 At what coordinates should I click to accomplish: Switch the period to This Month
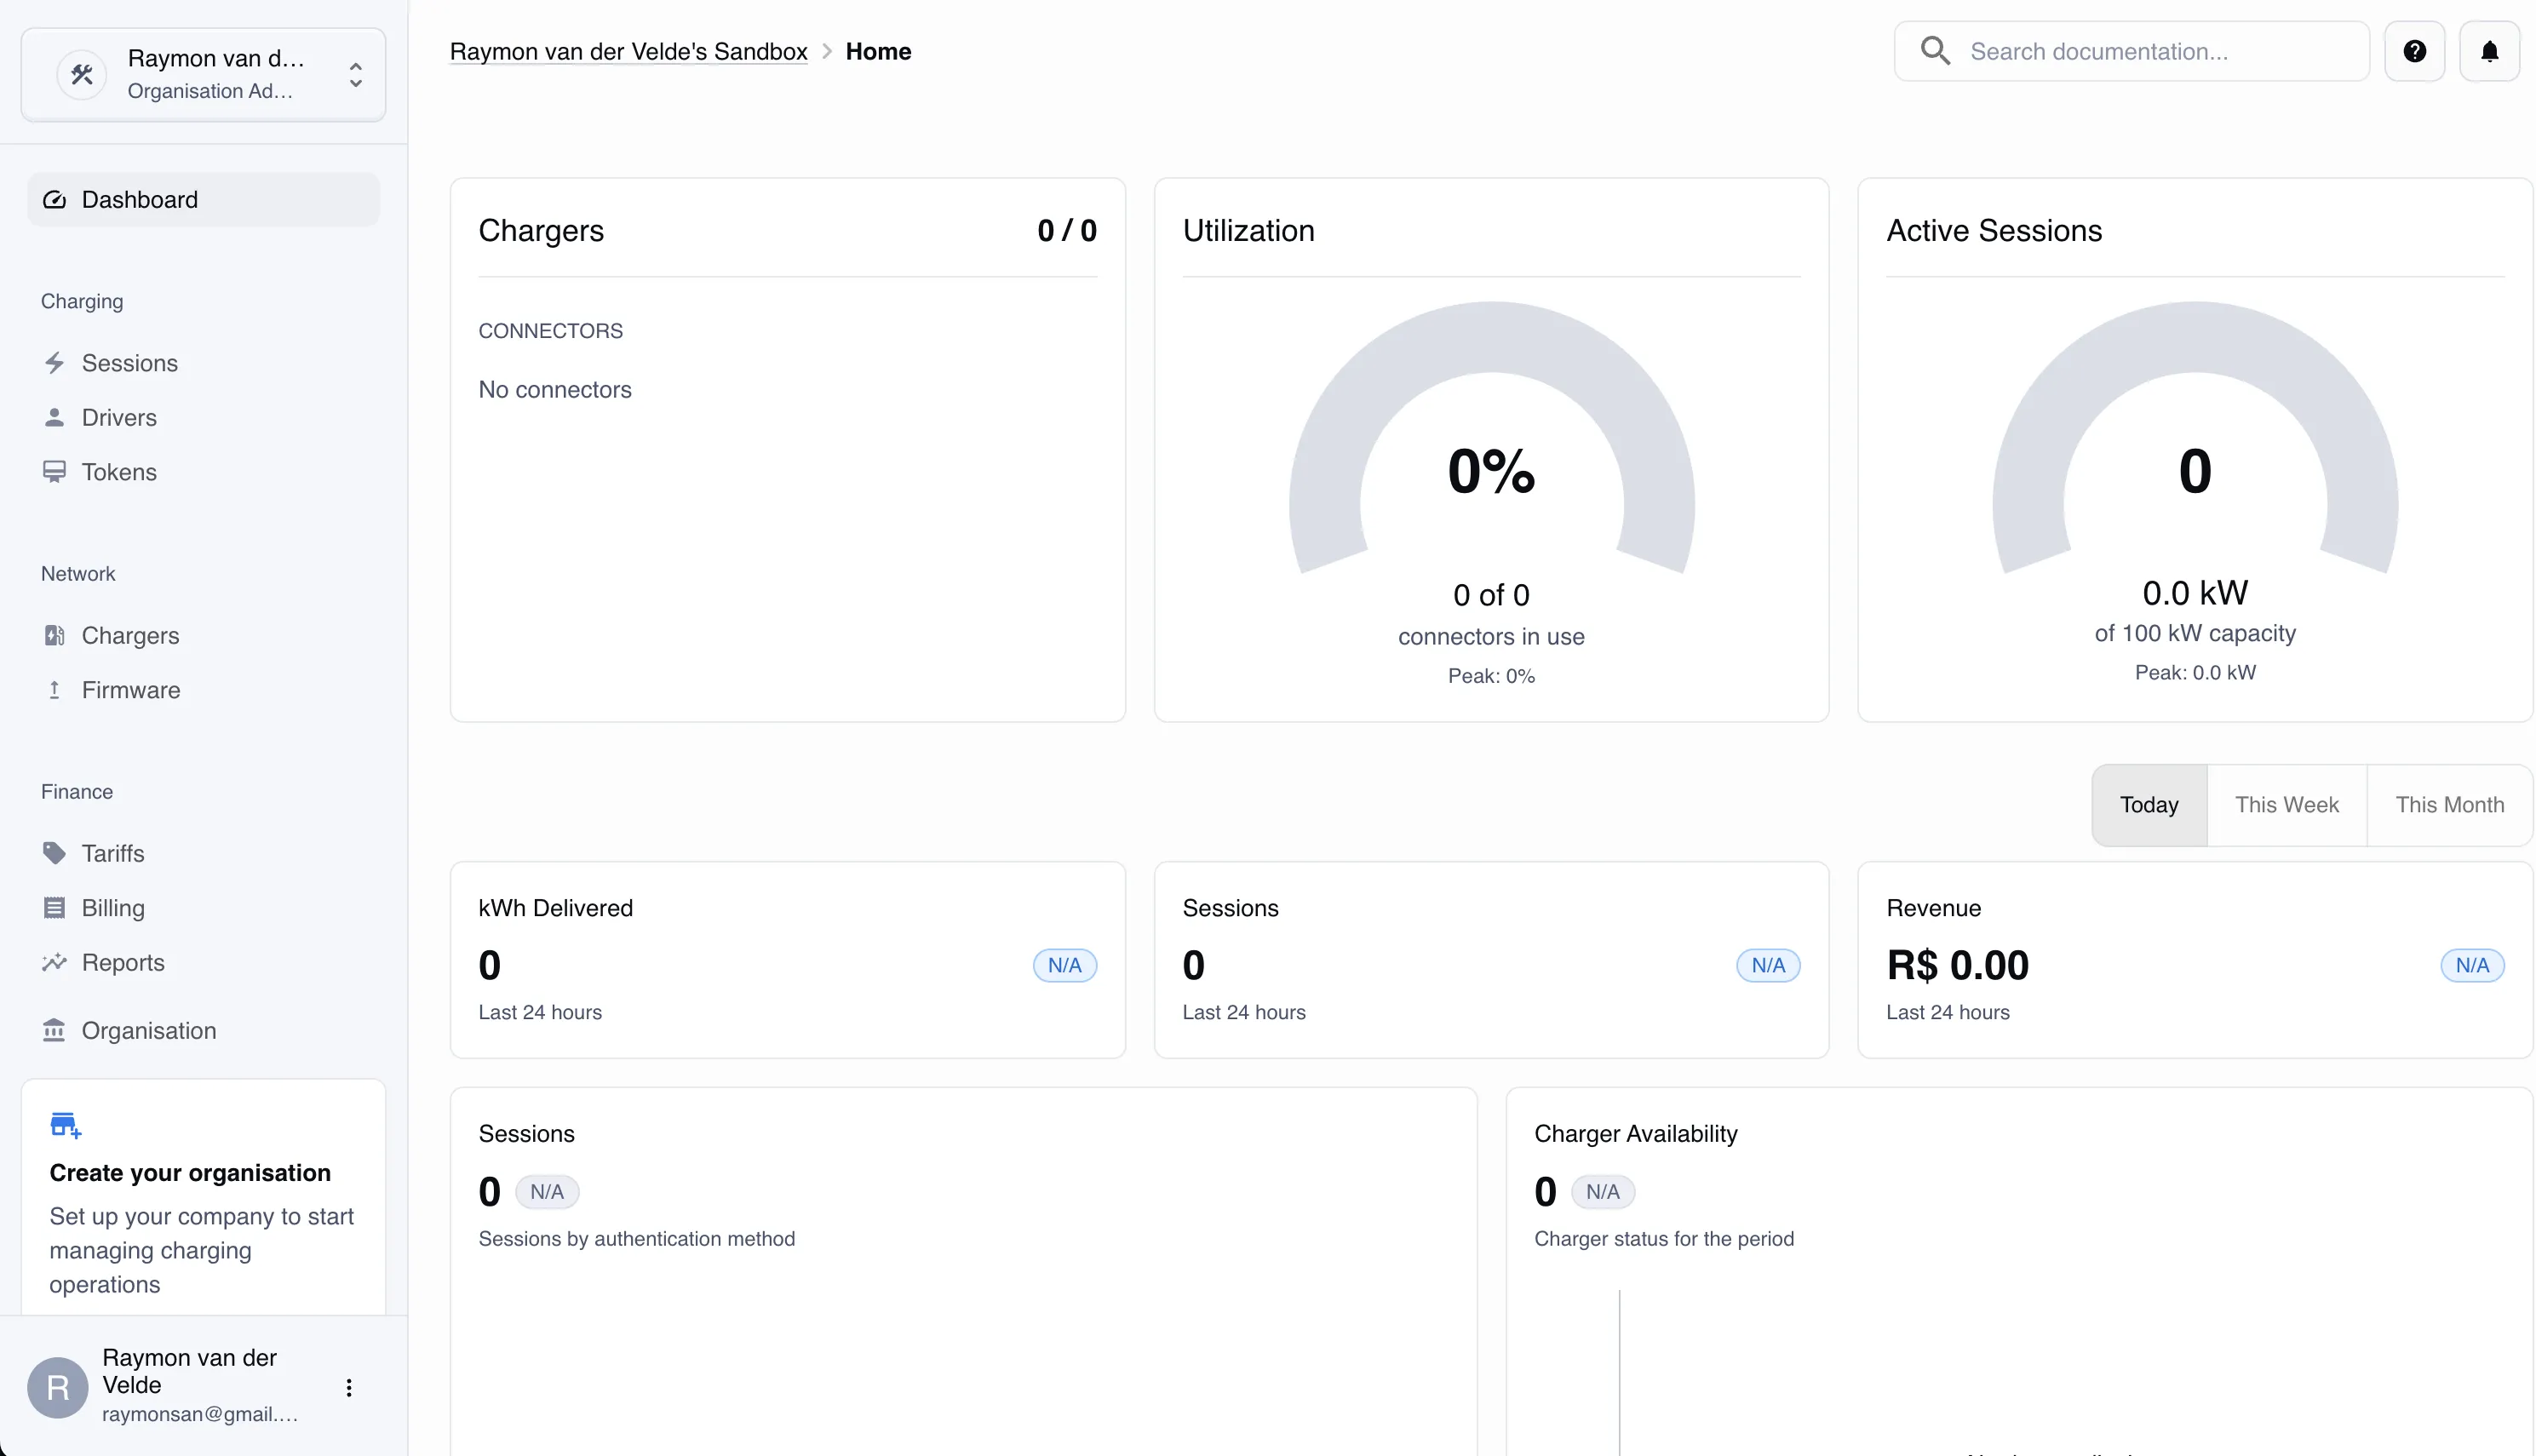click(x=2449, y=805)
